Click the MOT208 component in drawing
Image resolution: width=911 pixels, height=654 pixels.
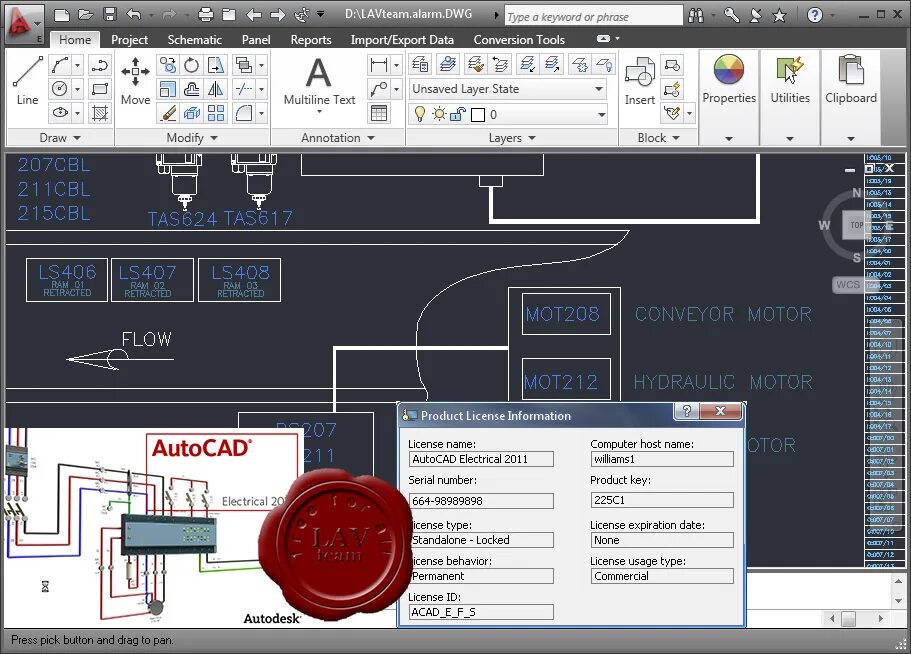[566, 314]
